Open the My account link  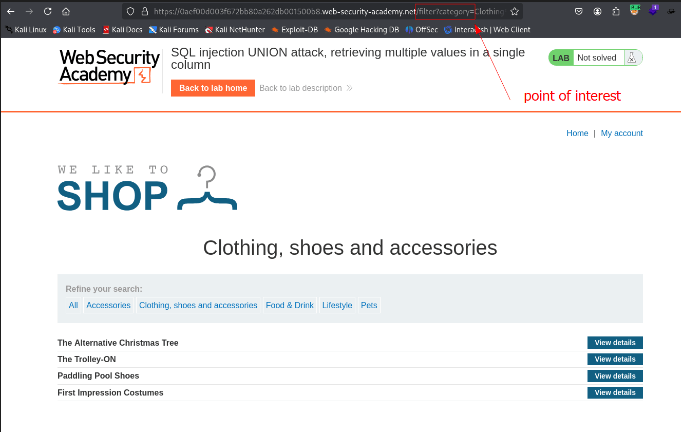click(621, 133)
